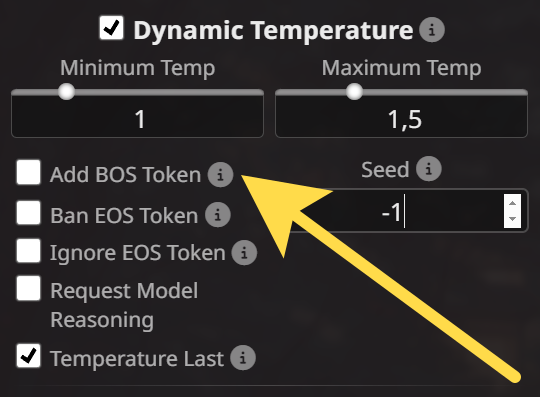Decrease Seed with the down arrow
Screen dimensions: 540x397
pyautogui.click(x=512, y=219)
